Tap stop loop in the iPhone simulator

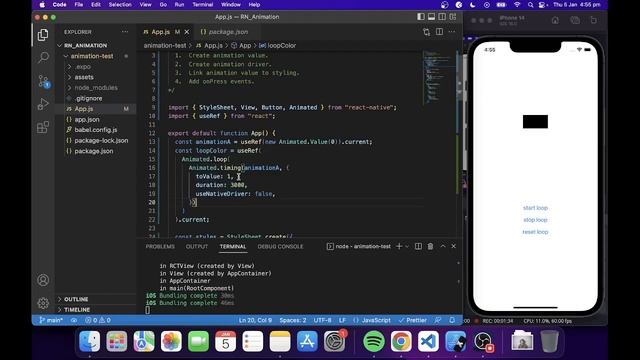(535, 220)
